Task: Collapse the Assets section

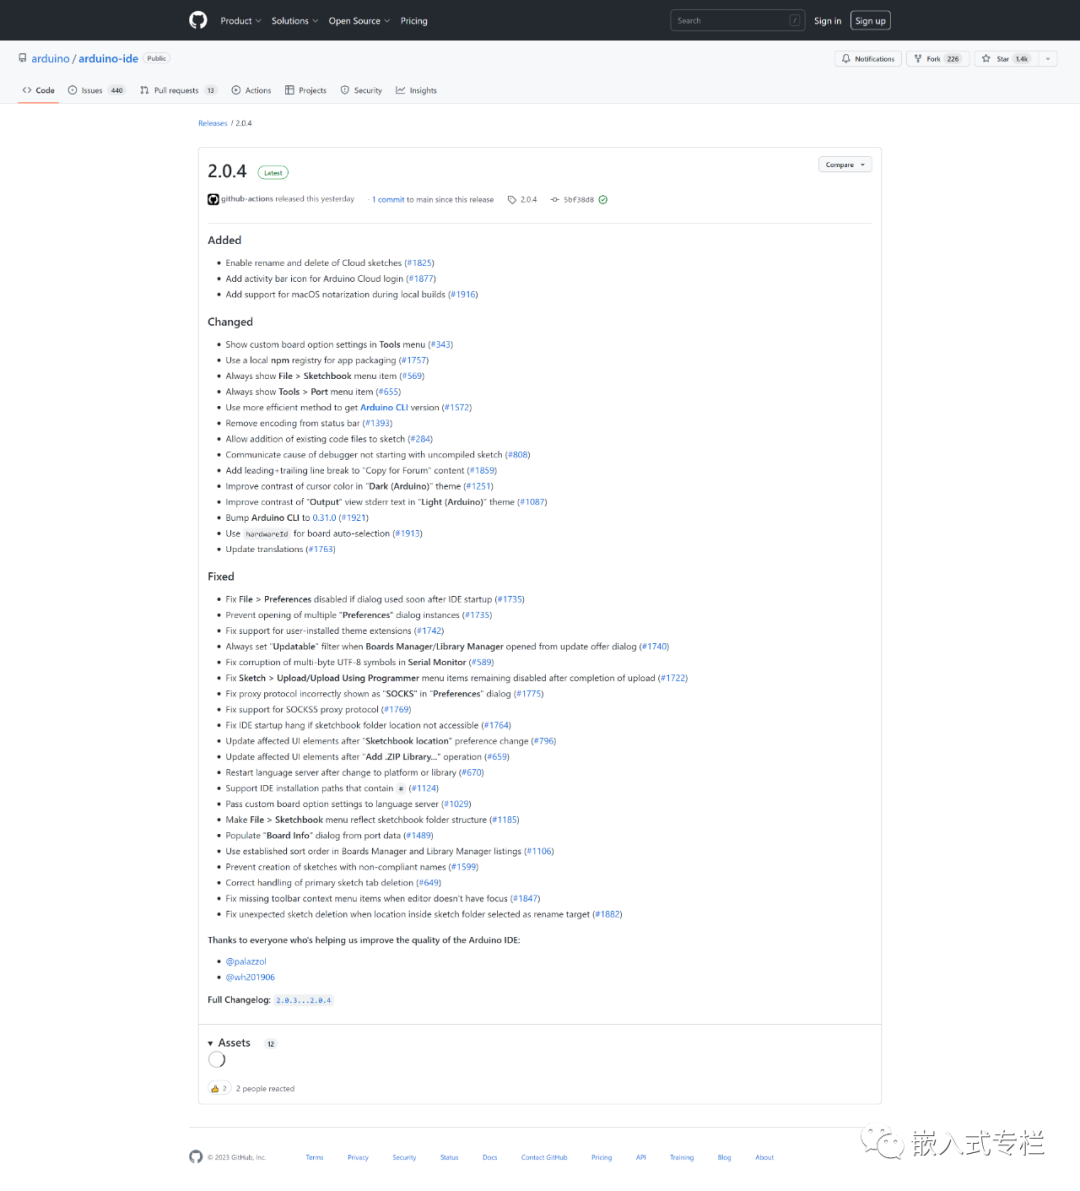Action: pos(229,1043)
